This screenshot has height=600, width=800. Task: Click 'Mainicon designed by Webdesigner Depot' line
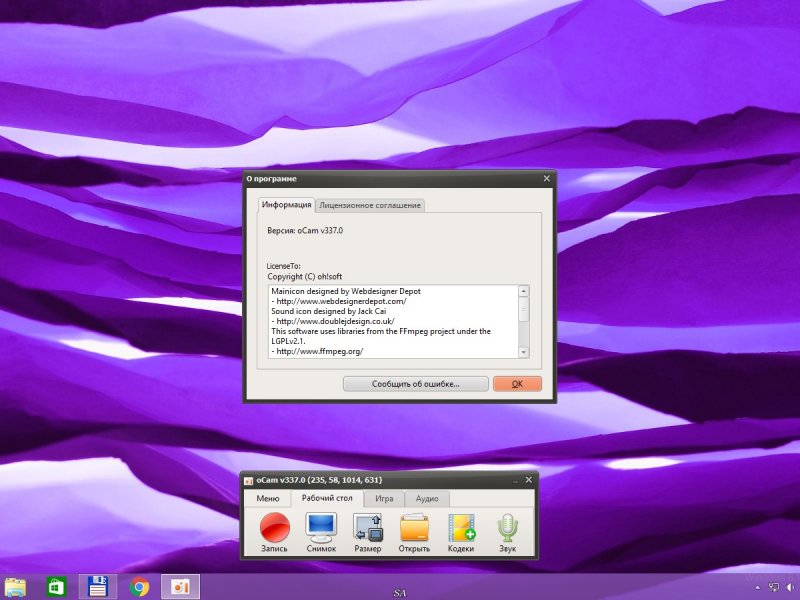point(346,291)
